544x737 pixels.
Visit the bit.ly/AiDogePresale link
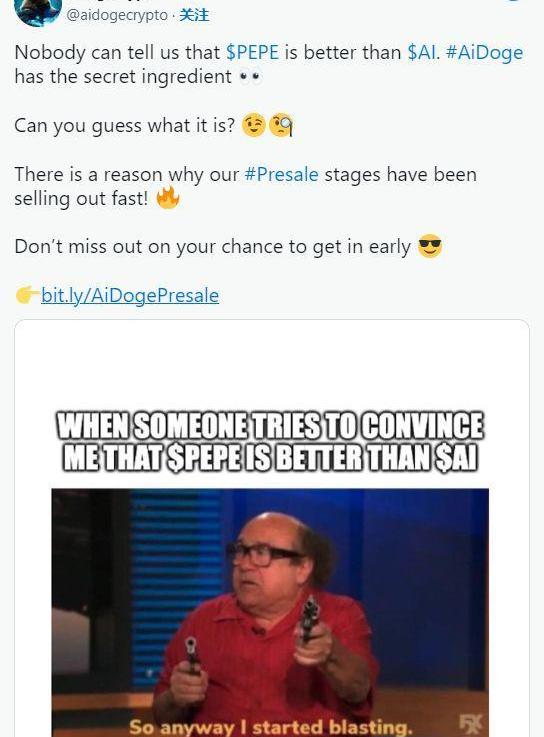[x=130, y=296]
